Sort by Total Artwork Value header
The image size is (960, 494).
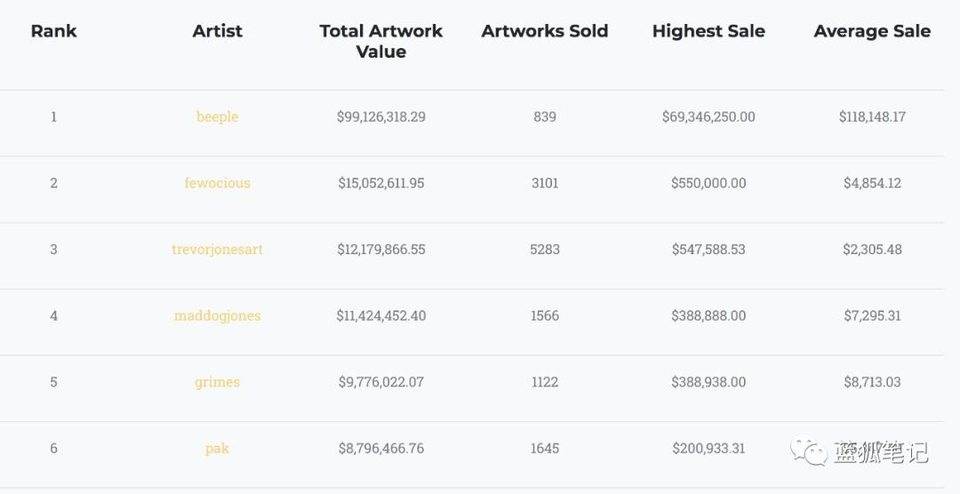pos(381,41)
